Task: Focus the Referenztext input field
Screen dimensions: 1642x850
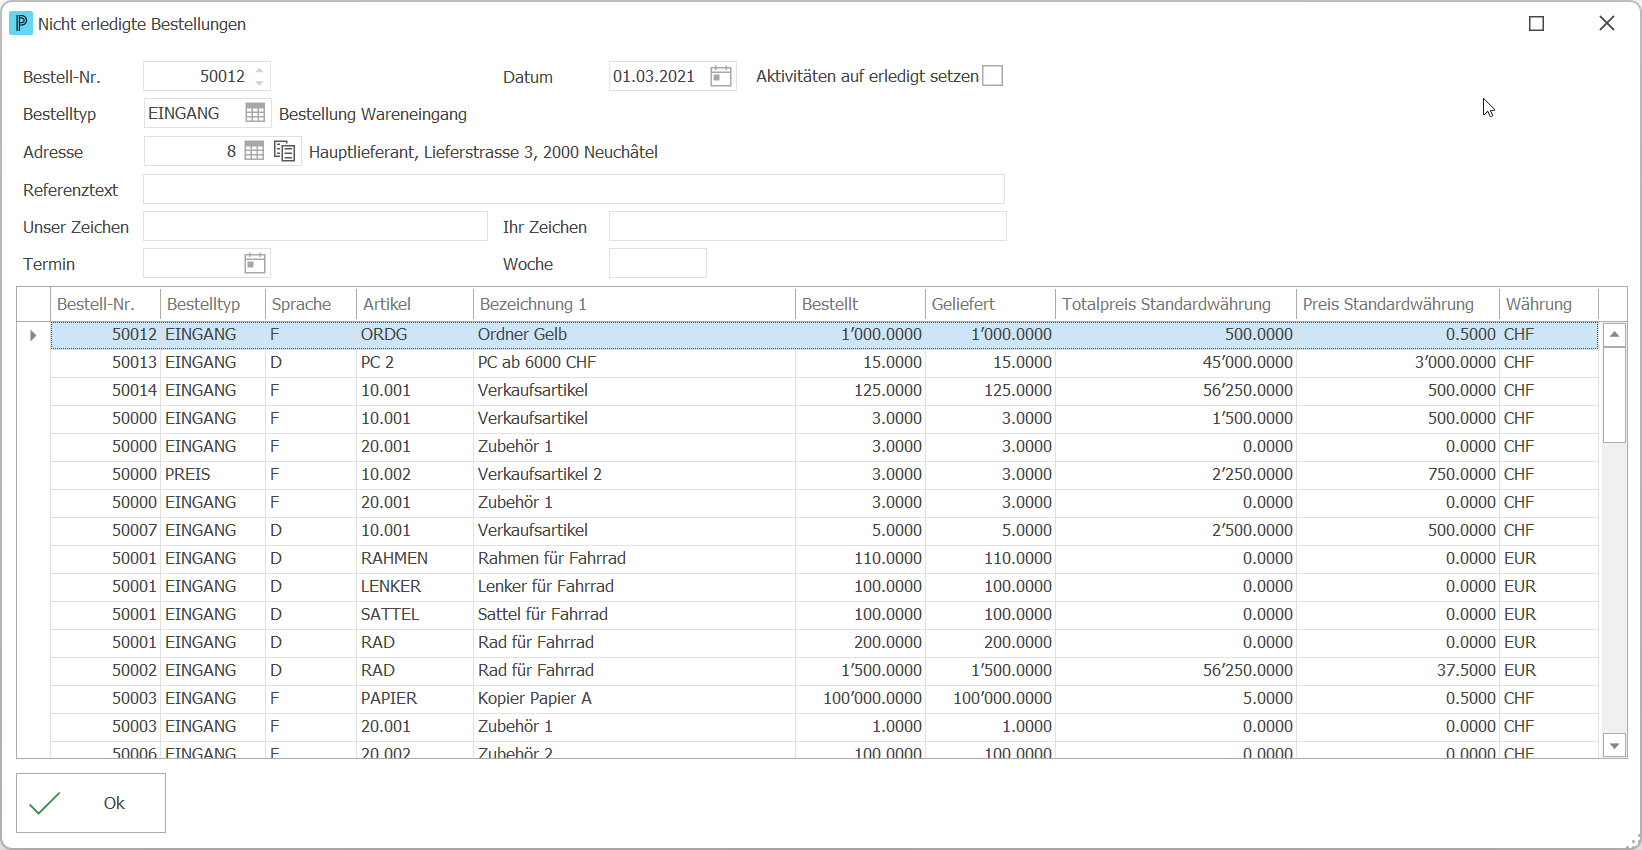Action: click(574, 189)
